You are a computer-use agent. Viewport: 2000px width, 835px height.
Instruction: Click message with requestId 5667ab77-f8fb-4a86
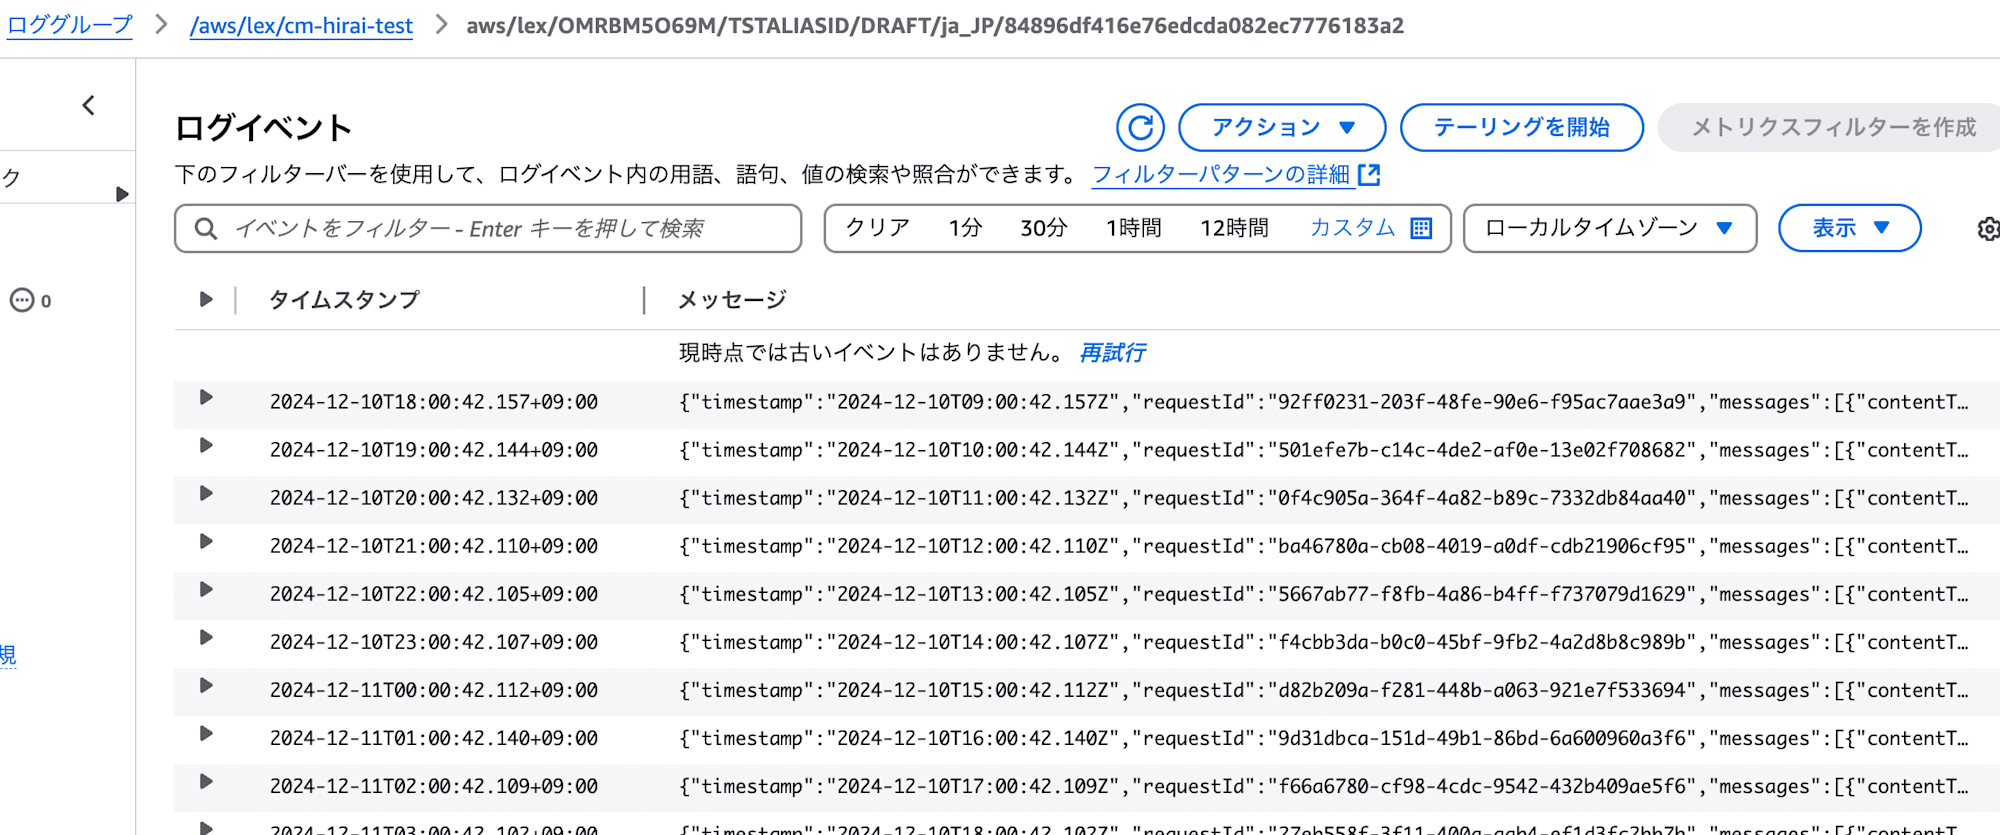(1324, 594)
